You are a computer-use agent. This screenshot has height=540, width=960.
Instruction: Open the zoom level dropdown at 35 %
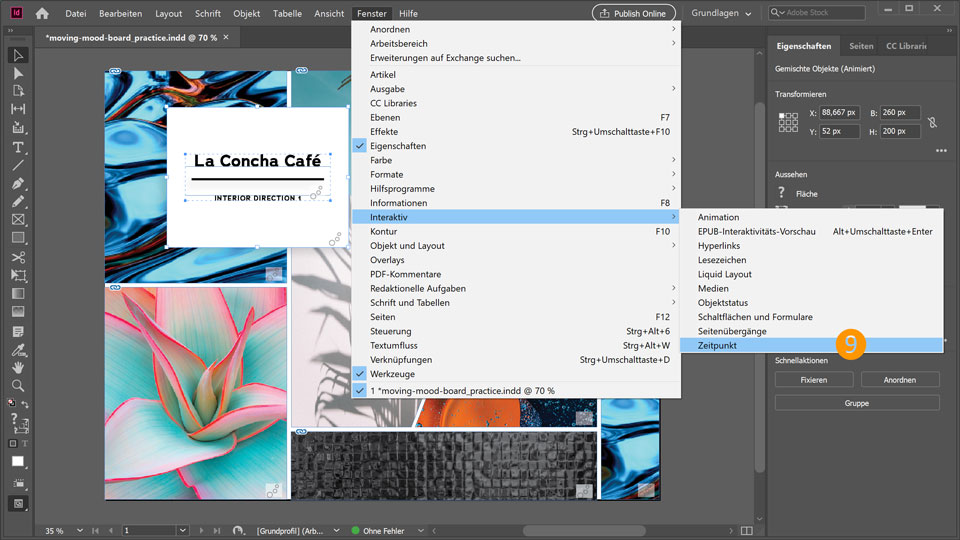tap(80, 531)
